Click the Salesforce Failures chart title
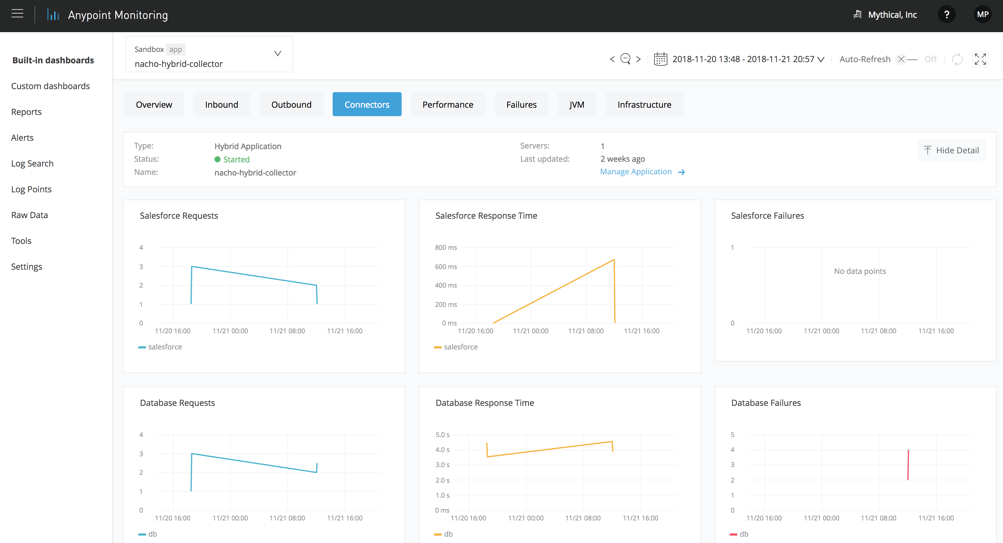Screen dimensions: 1003x543 pos(768,216)
